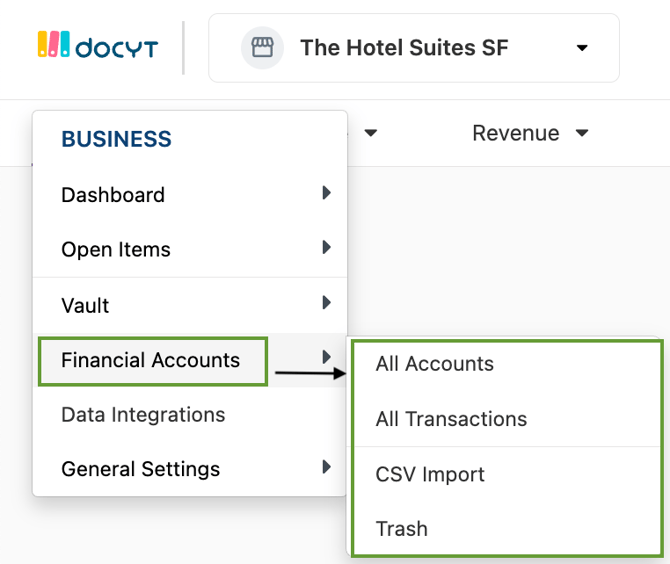Choose All Transactions from the submenu
Image resolution: width=670 pixels, height=564 pixels.
click(451, 419)
